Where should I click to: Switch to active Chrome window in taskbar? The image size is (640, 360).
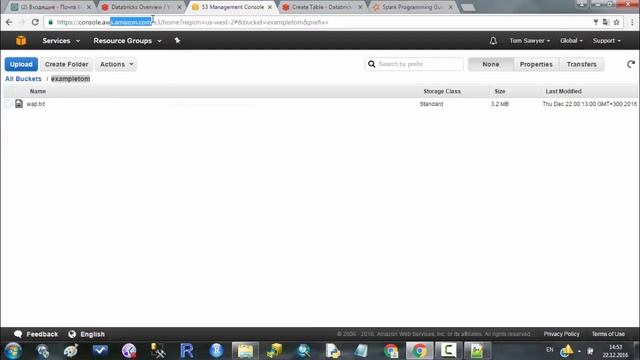[x=419, y=351]
